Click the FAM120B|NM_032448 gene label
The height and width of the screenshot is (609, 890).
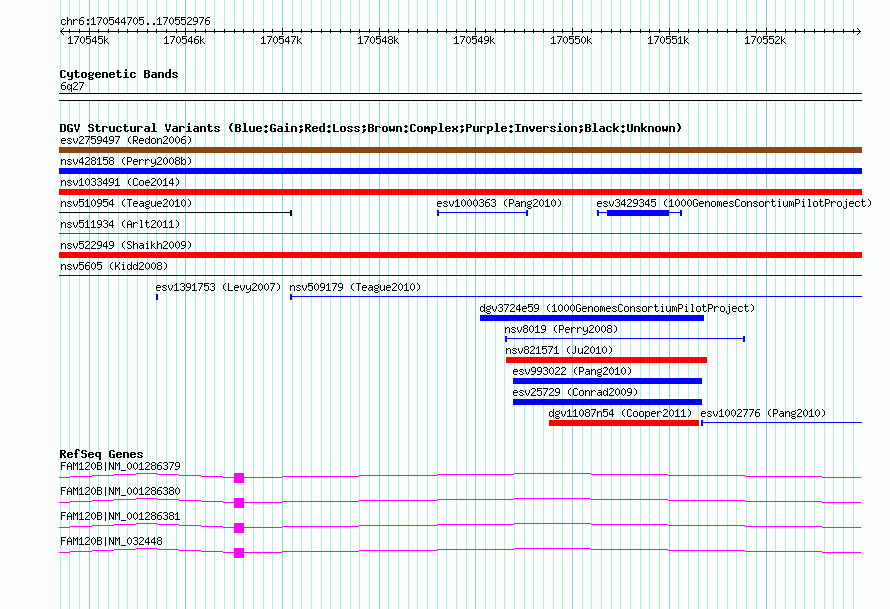(x=111, y=541)
